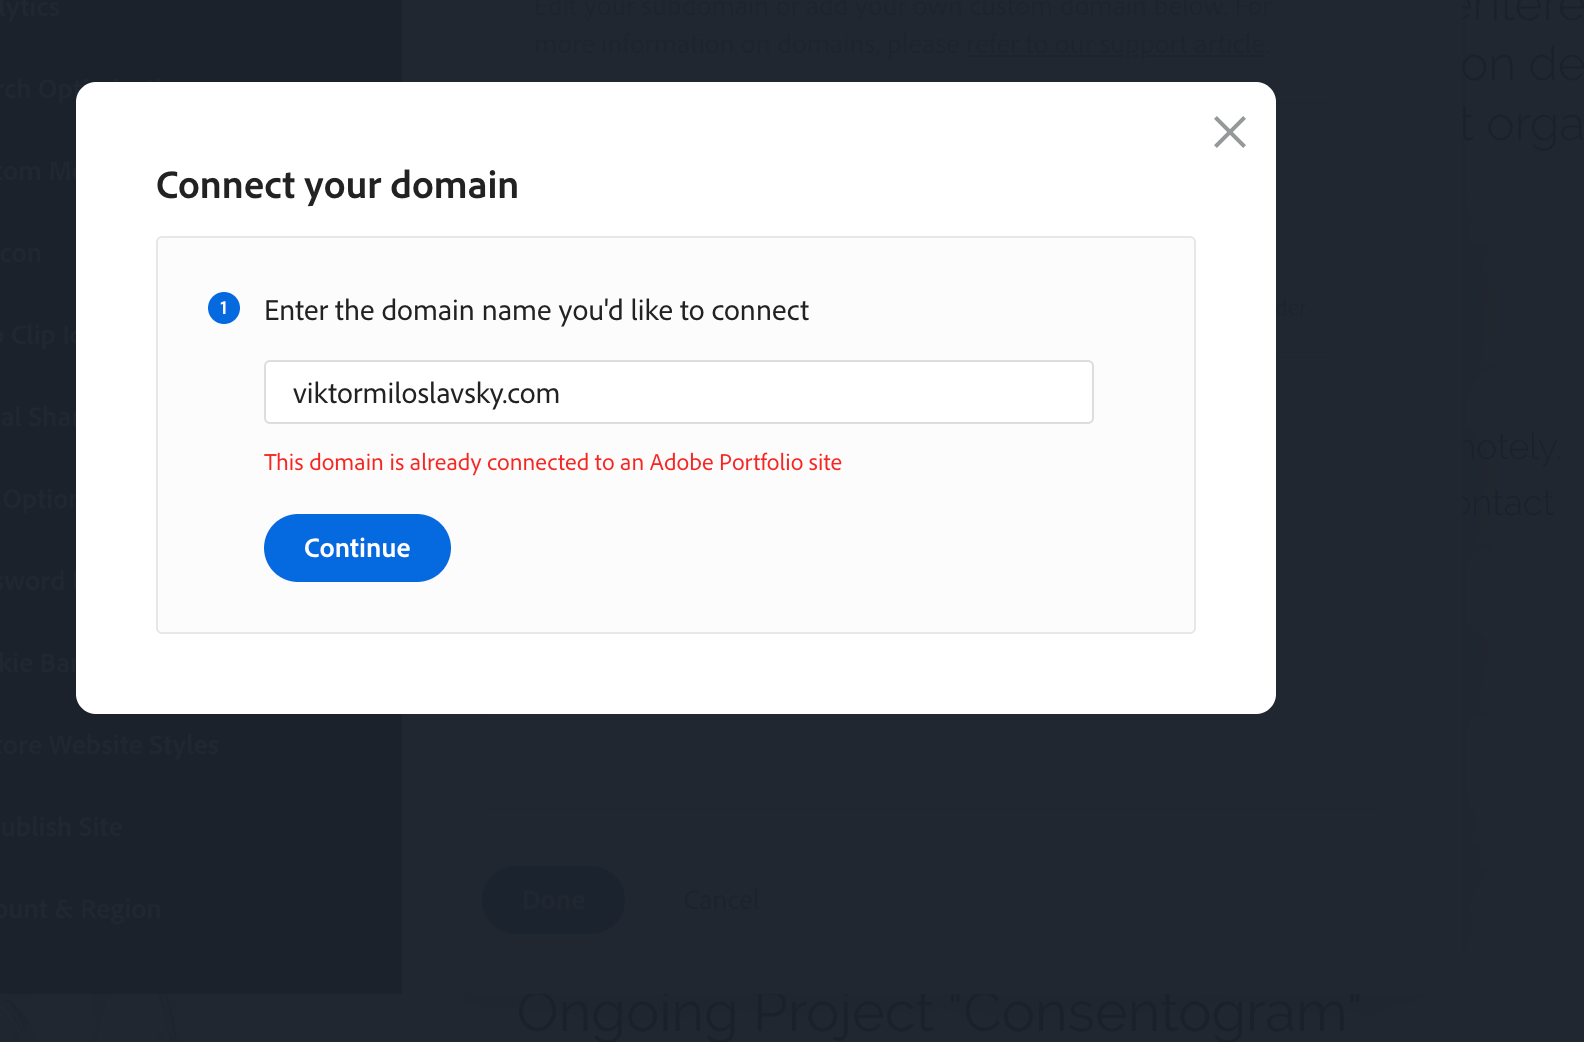Open Account & Region in the sidebar
1584x1042 pixels.
[x=80, y=909]
